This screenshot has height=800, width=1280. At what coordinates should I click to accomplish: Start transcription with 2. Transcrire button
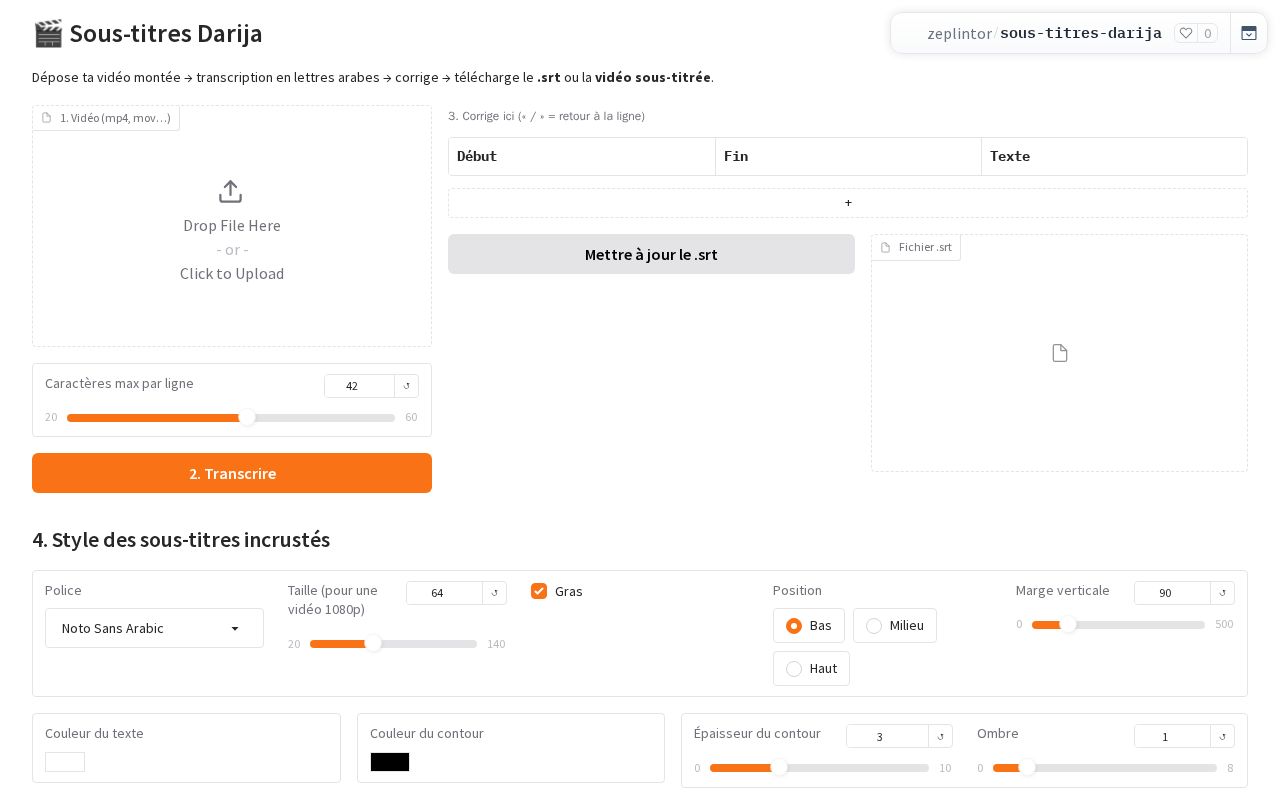point(232,473)
